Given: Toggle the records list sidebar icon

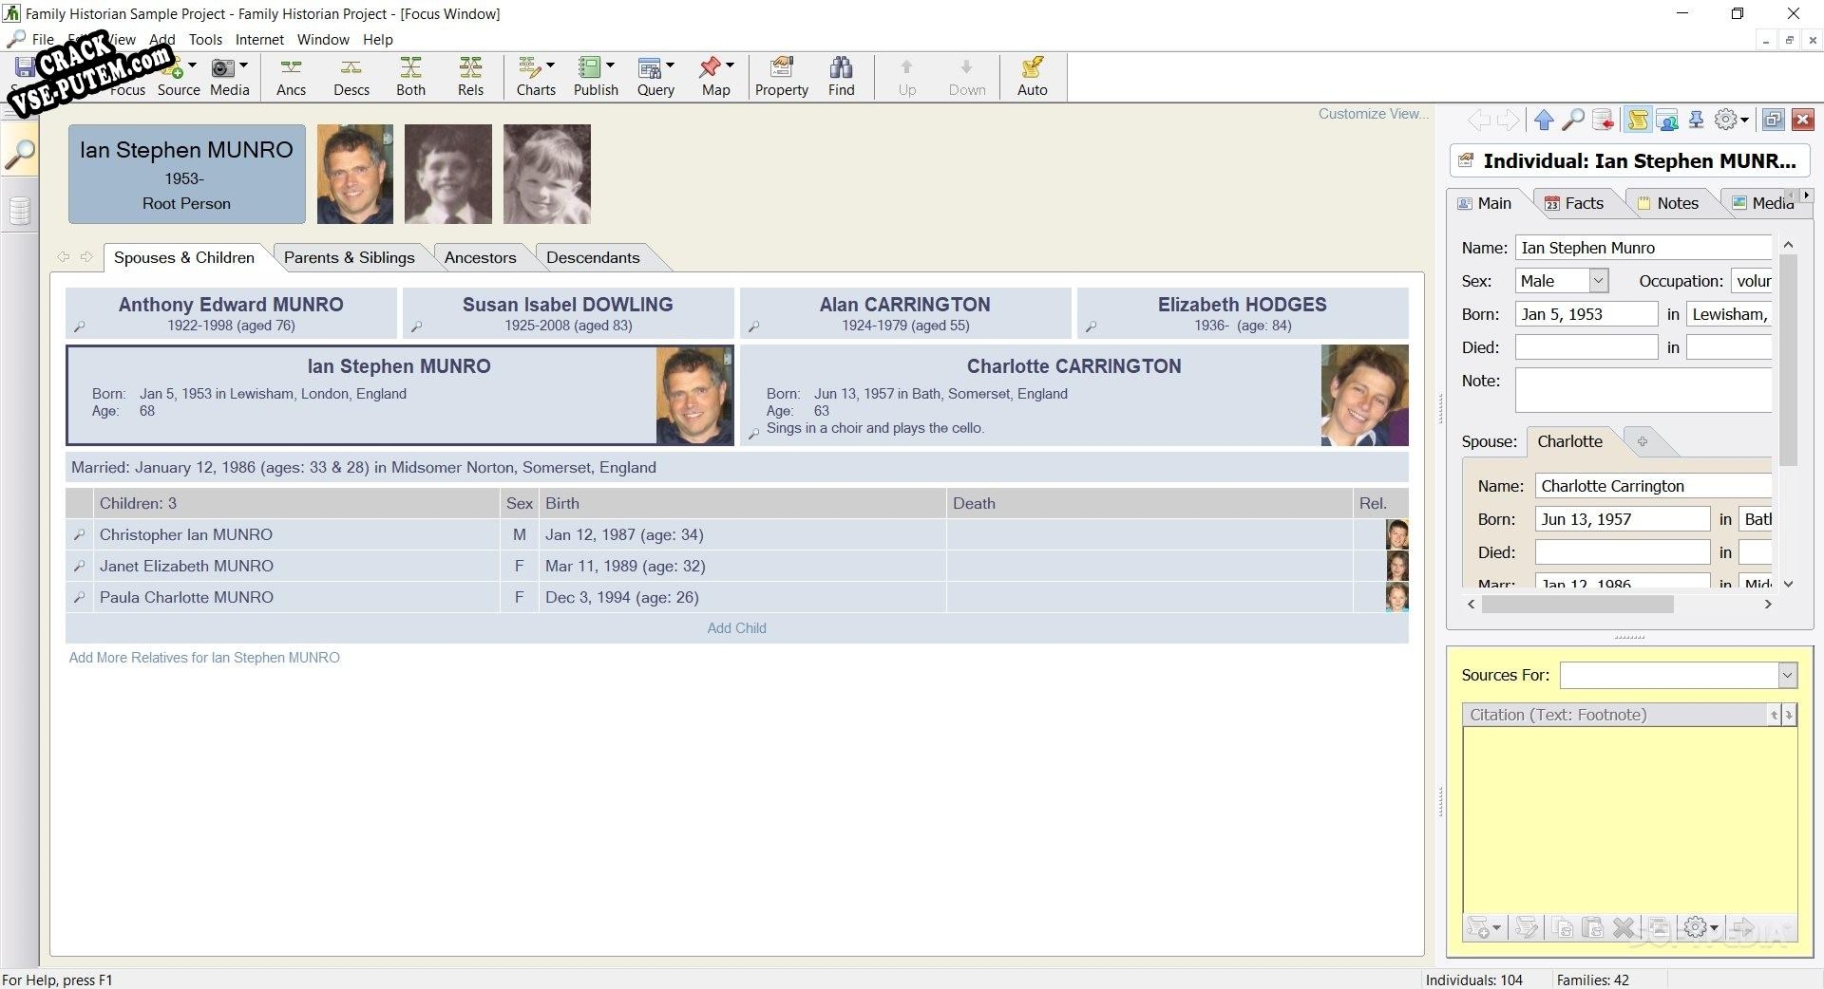Looking at the screenshot, I should pos(19,211).
